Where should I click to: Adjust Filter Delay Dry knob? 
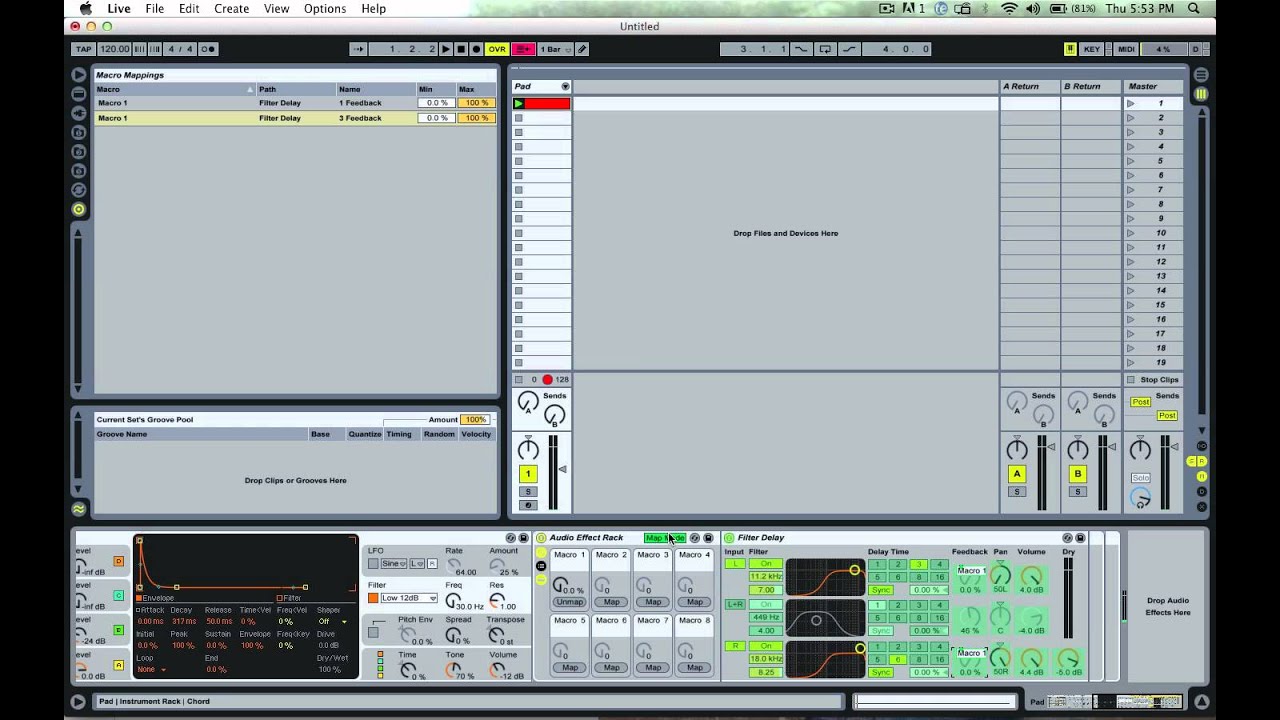[x=1069, y=659]
